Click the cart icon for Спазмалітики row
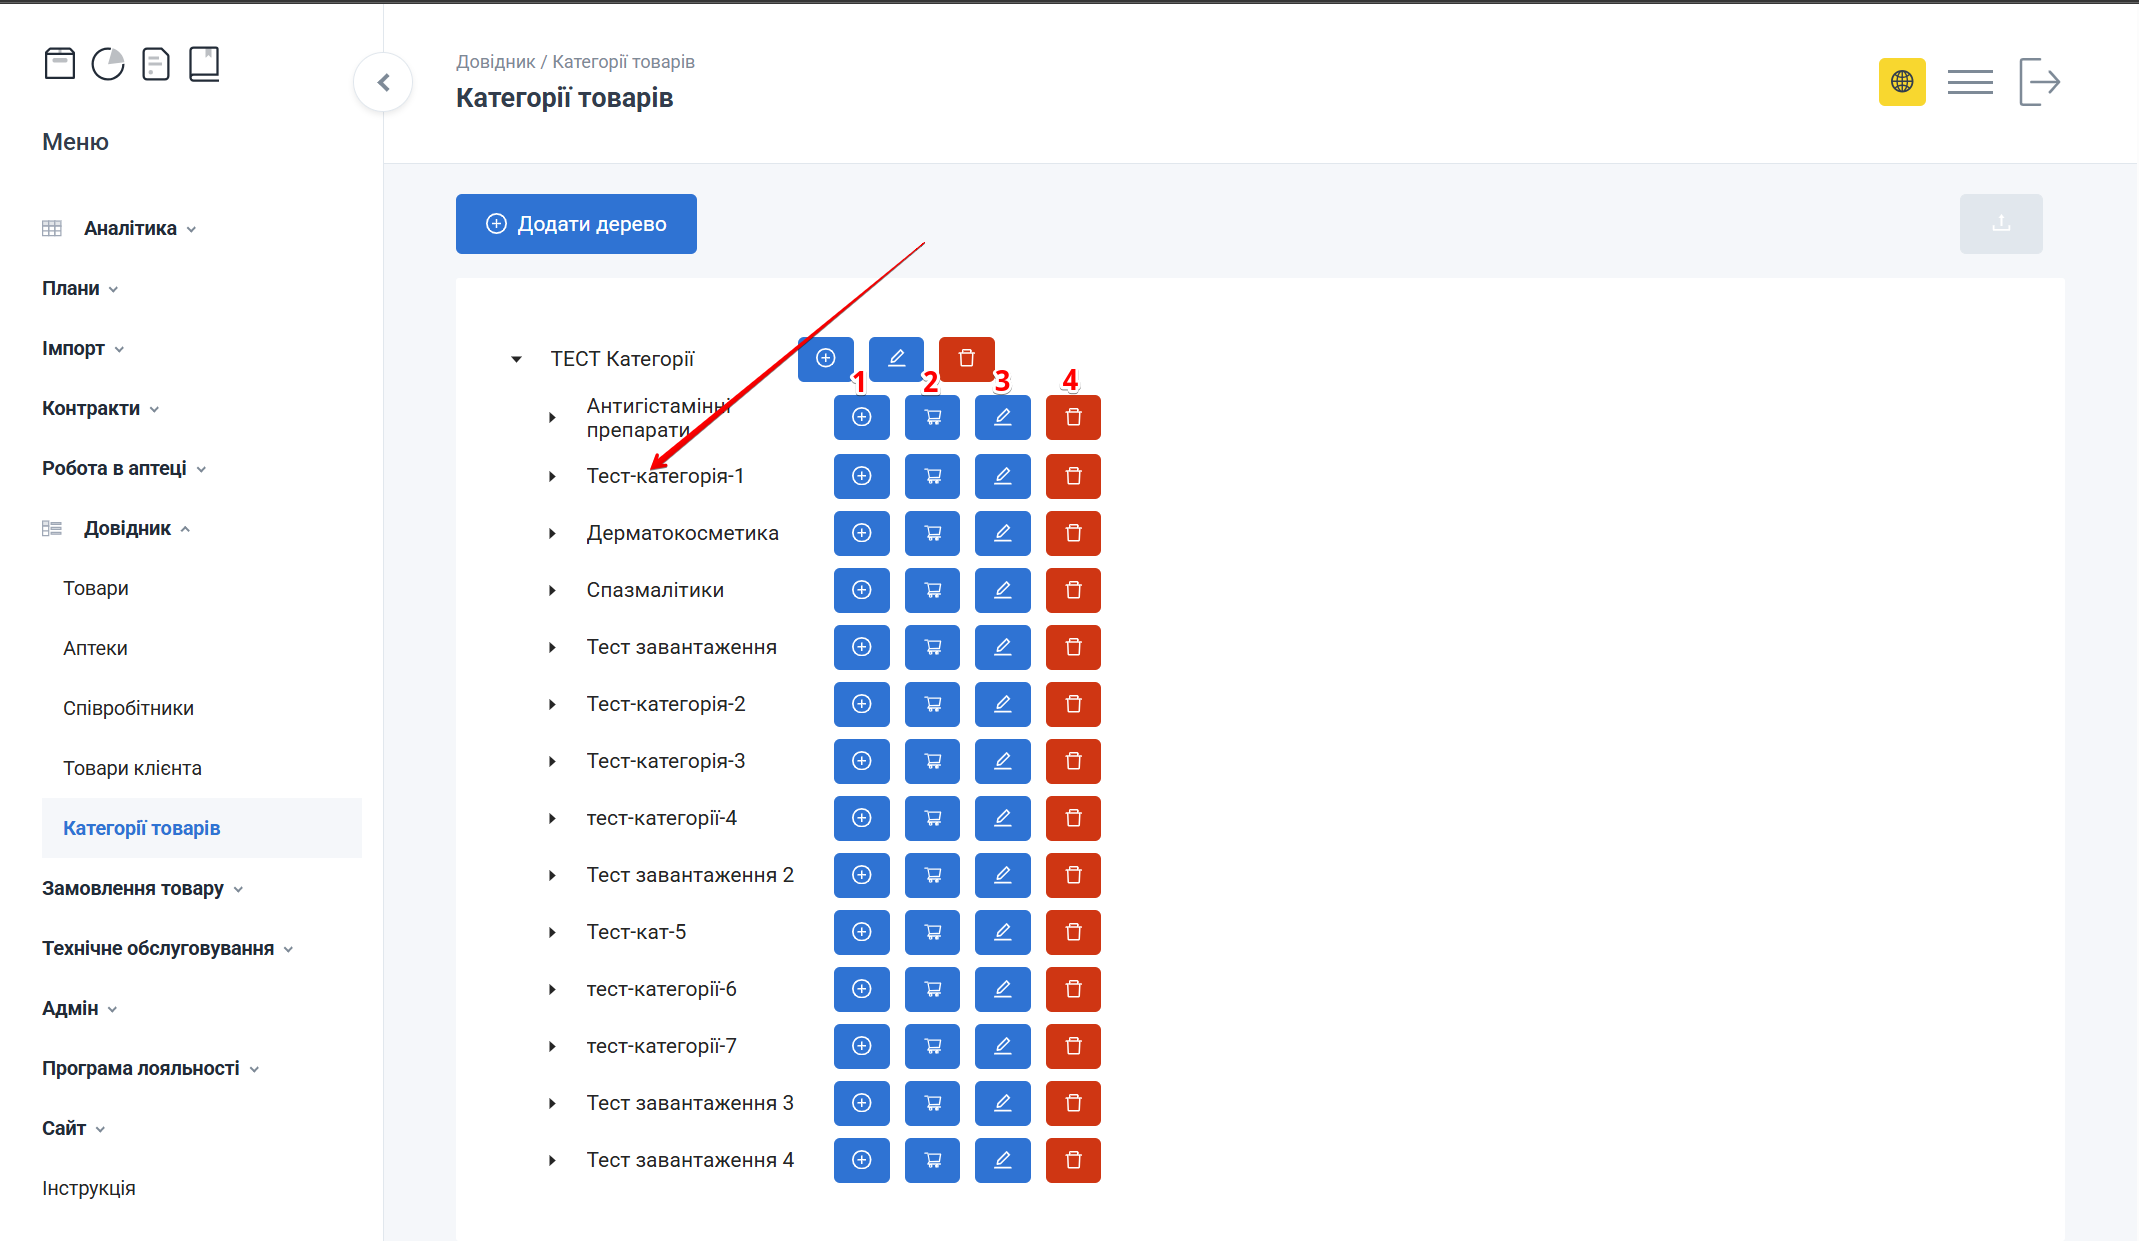The width and height of the screenshot is (2139, 1241). pos(932,590)
